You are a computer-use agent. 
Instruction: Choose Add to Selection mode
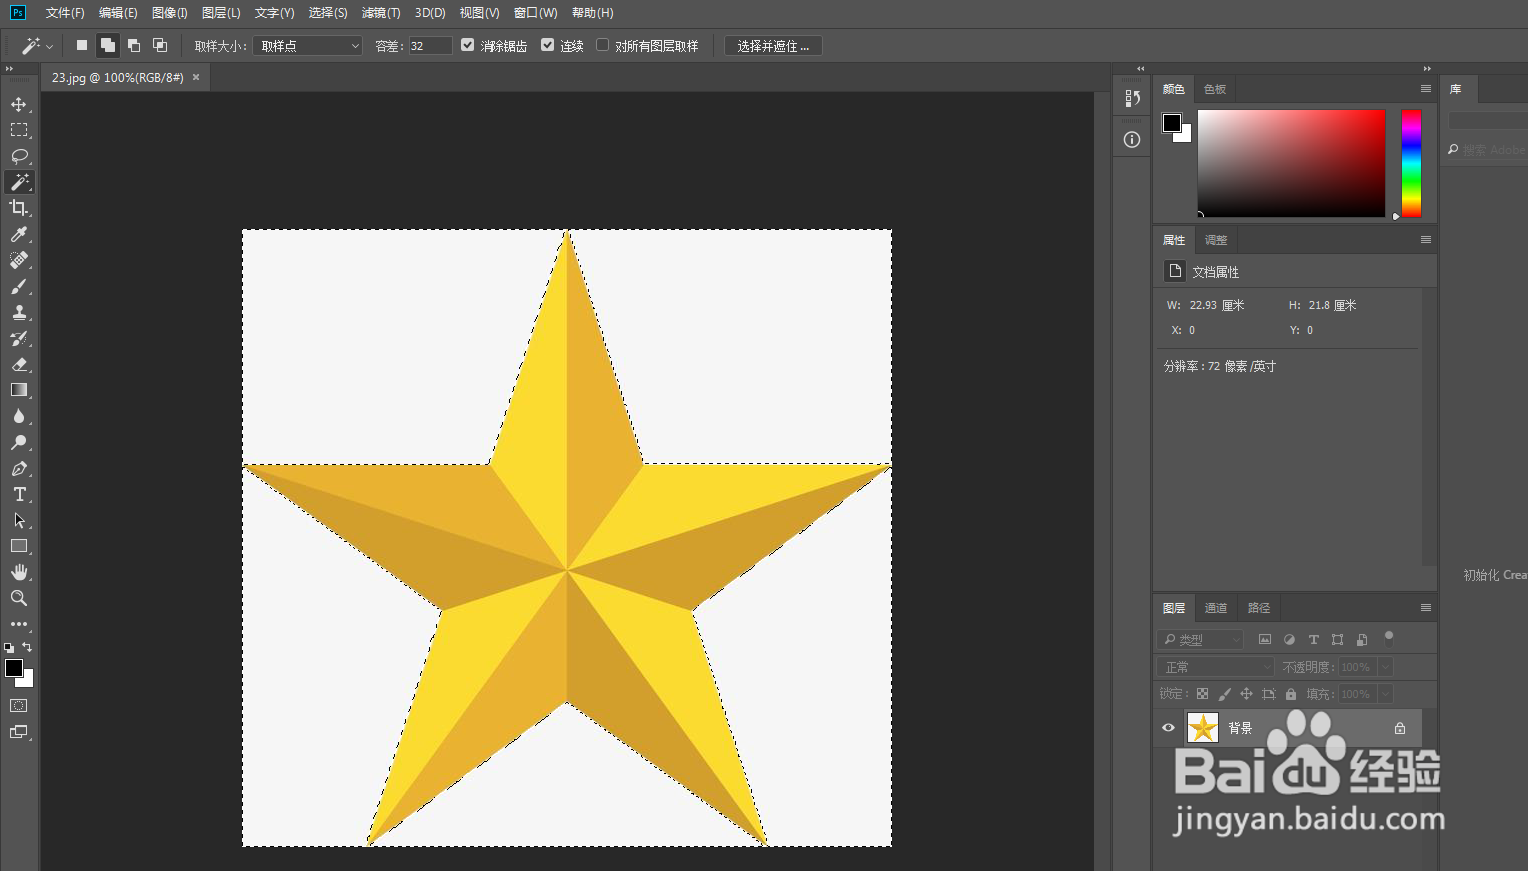pos(108,45)
